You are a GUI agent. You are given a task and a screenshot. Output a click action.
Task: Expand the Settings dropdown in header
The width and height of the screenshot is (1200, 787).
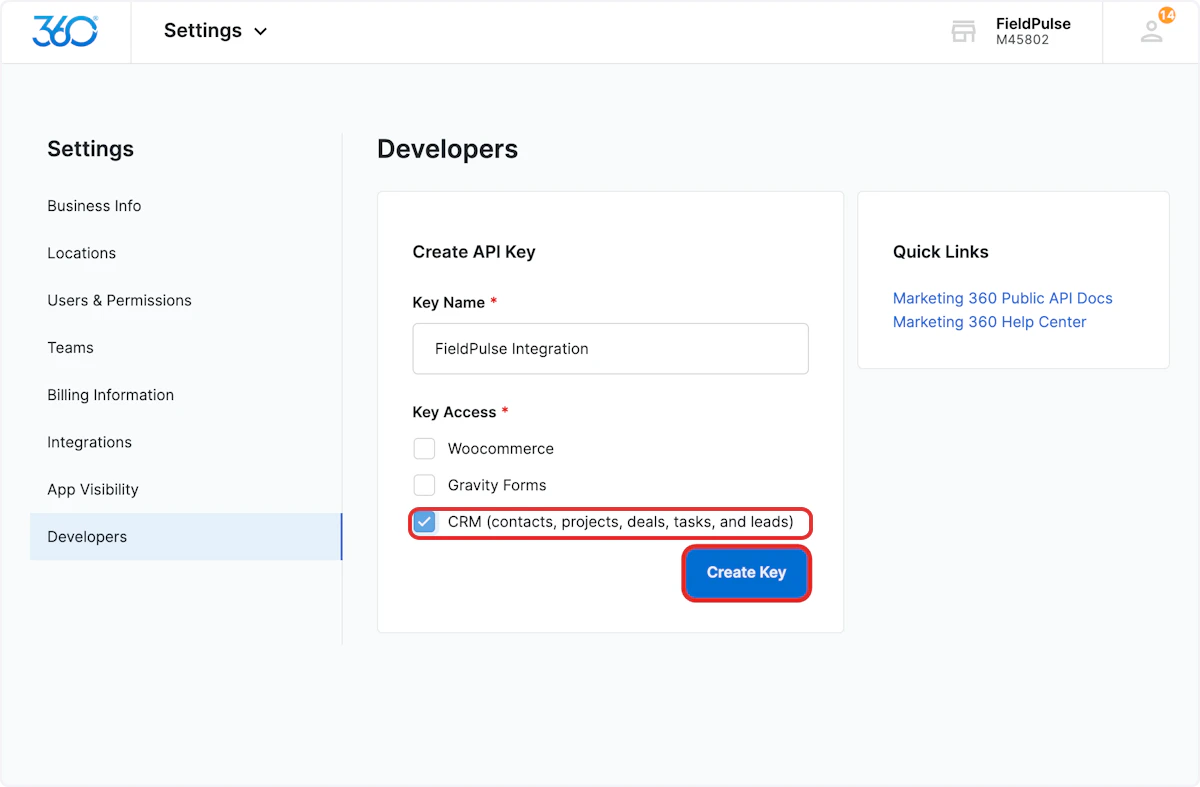click(x=216, y=31)
